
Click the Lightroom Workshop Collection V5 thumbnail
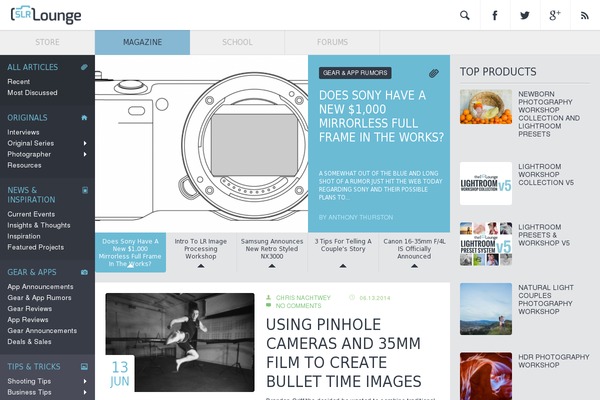click(x=486, y=183)
